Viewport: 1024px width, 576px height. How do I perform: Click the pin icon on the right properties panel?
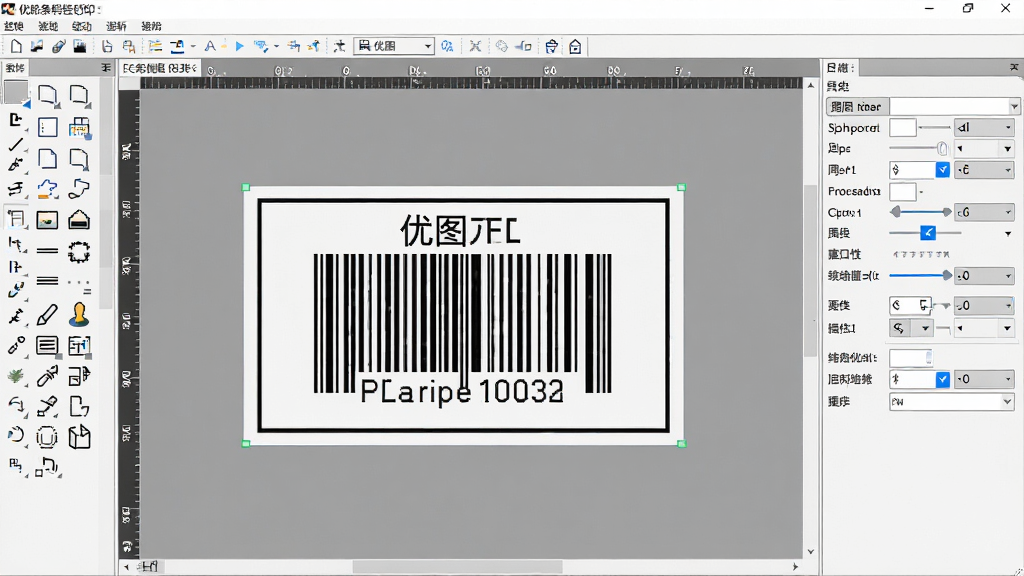tap(1014, 67)
